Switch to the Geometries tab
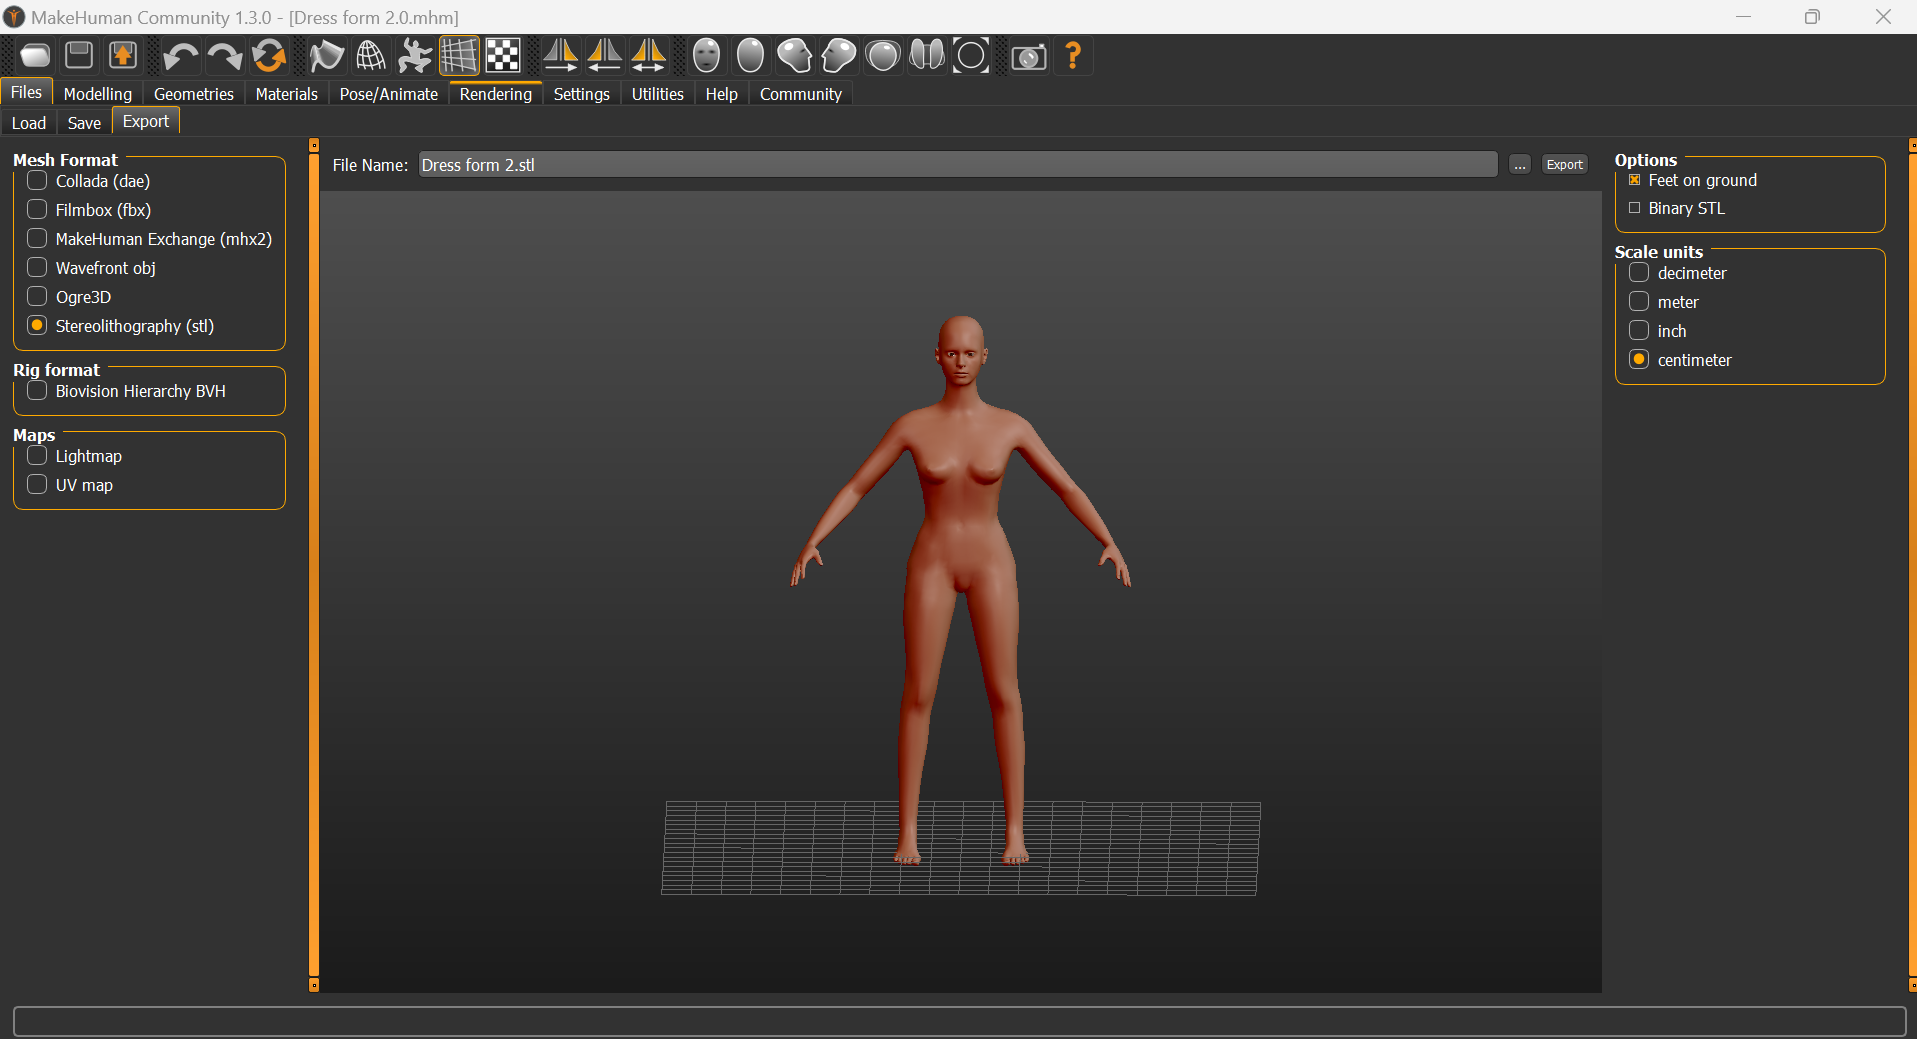Image resolution: width=1917 pixels, height=1039 pixels. click(194, 94)
